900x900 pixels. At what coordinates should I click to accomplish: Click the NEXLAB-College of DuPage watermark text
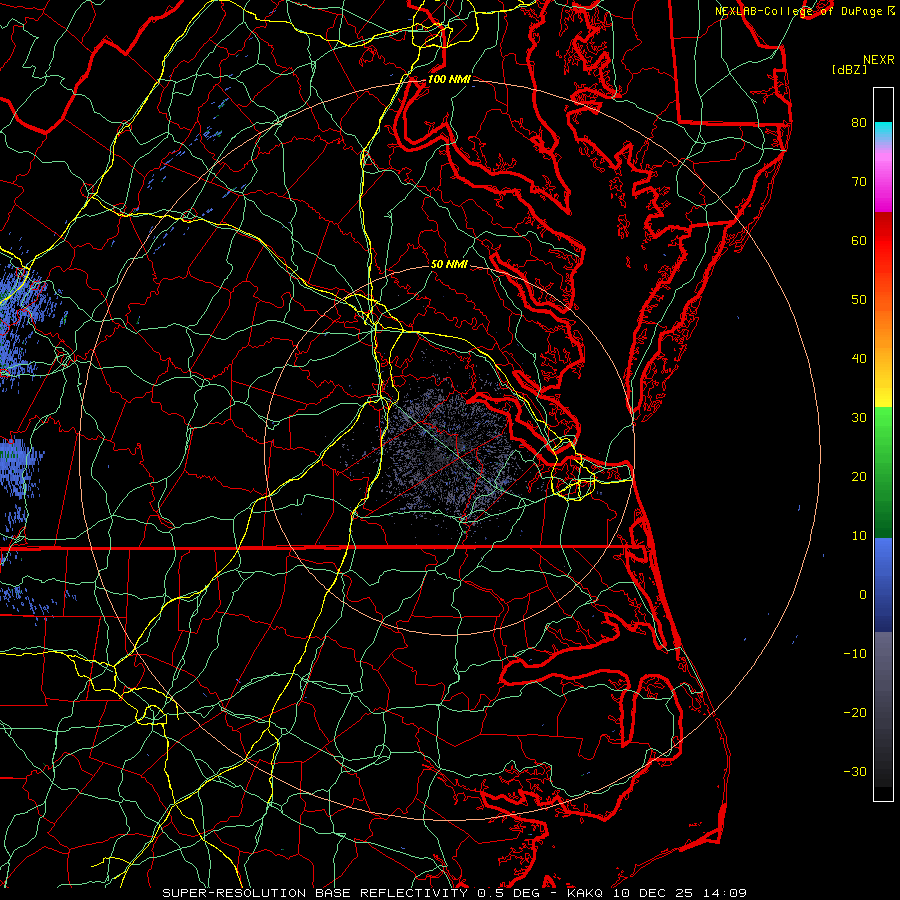click(x=798, y=11)
